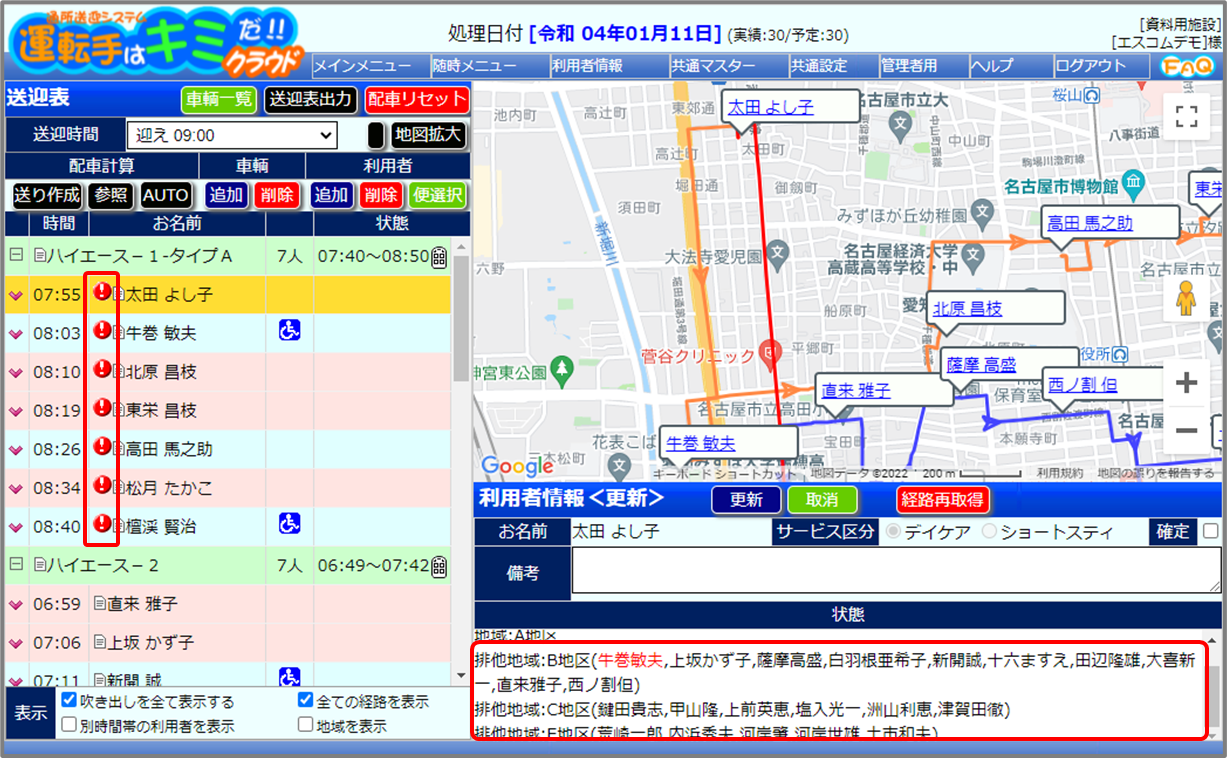
Task: Zoom out on the map
Action: tap(1186, 431)
